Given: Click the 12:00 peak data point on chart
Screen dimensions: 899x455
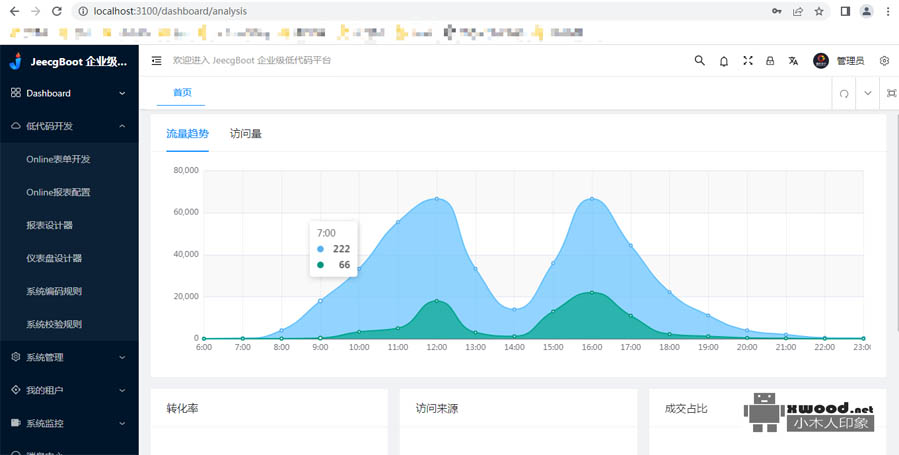Looking at the screenshot, I should click(x=436, y=199).
